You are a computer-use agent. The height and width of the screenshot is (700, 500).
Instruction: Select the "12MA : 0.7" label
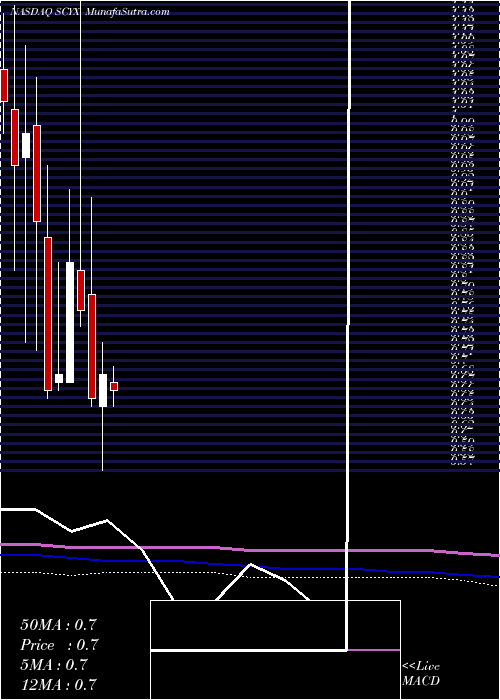pyautogui.click(x=58, y=684)
